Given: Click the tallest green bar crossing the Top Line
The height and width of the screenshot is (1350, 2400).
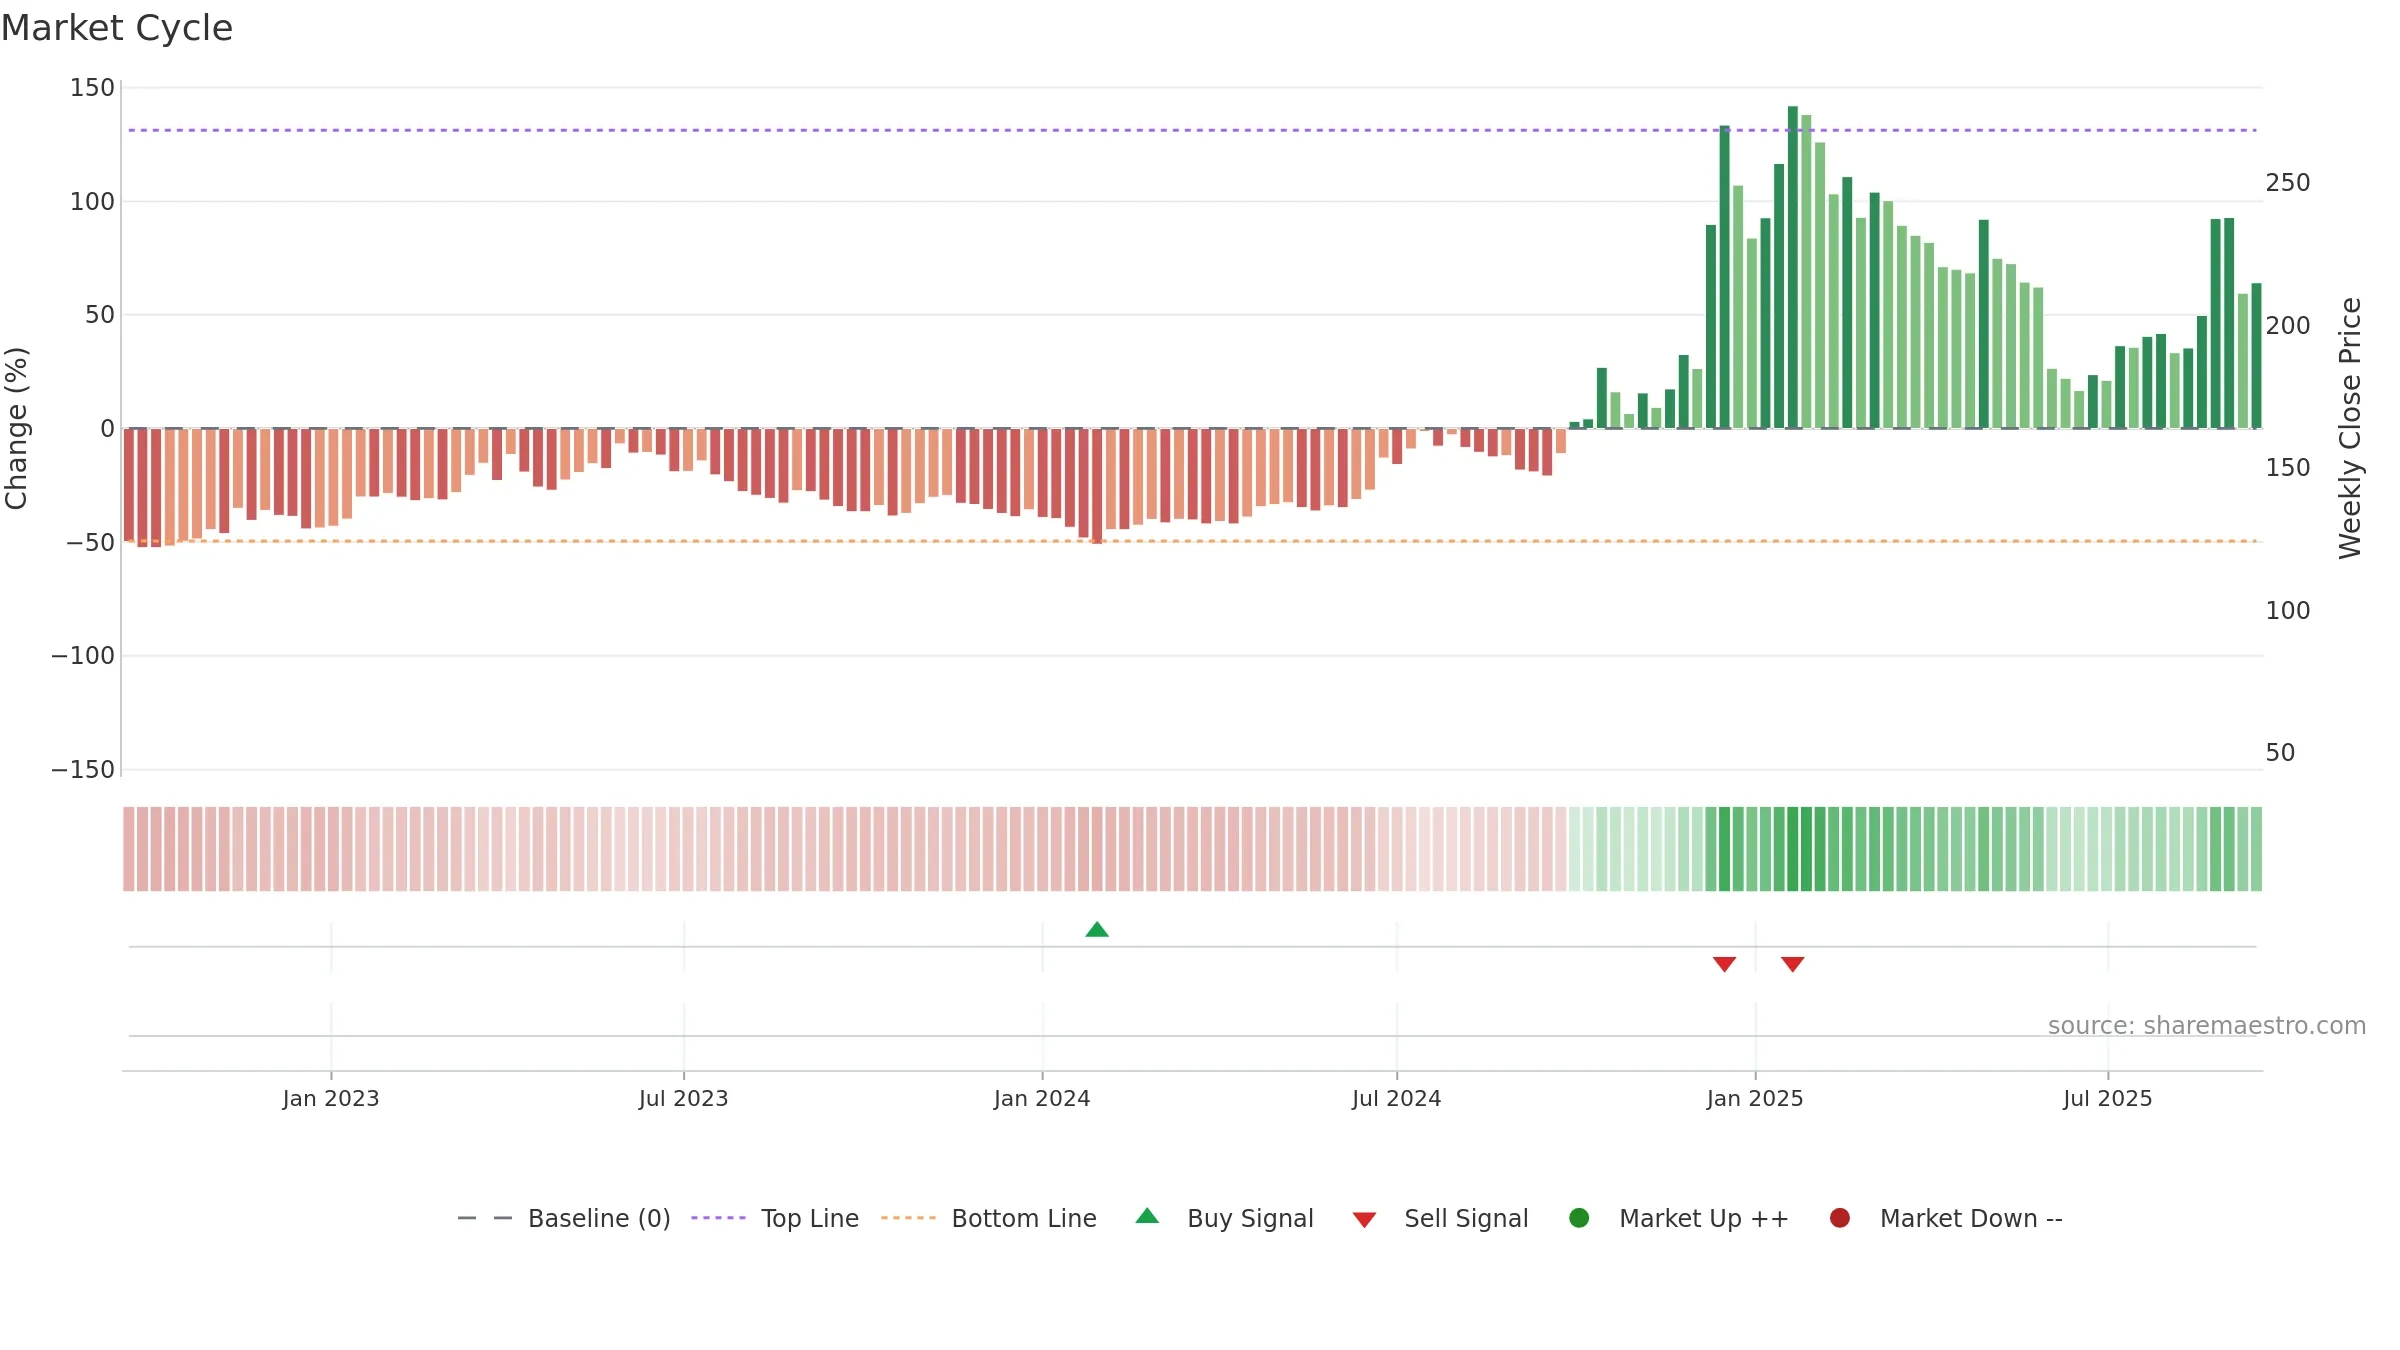Looking at the screenshot, I should (x=1793, y=267).
